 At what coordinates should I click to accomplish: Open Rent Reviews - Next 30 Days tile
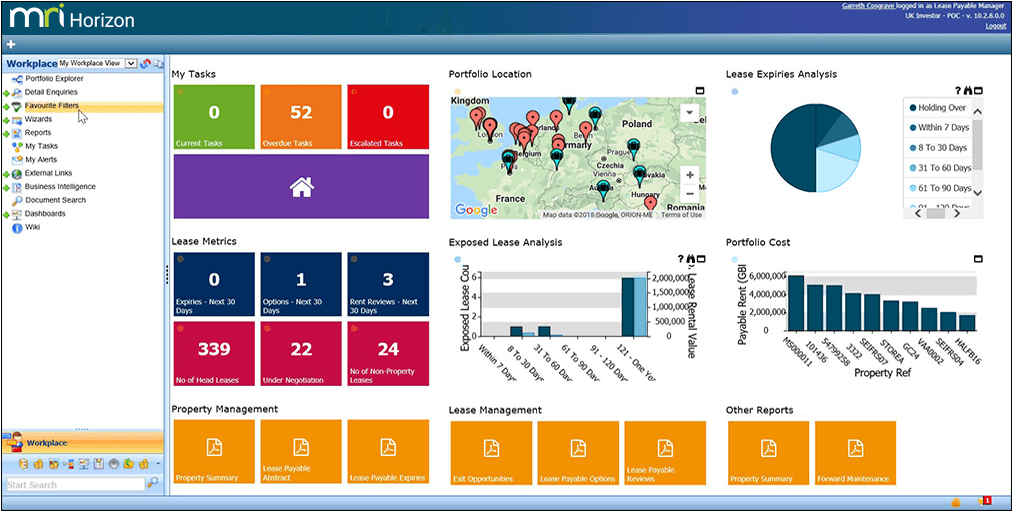point(388,285)
